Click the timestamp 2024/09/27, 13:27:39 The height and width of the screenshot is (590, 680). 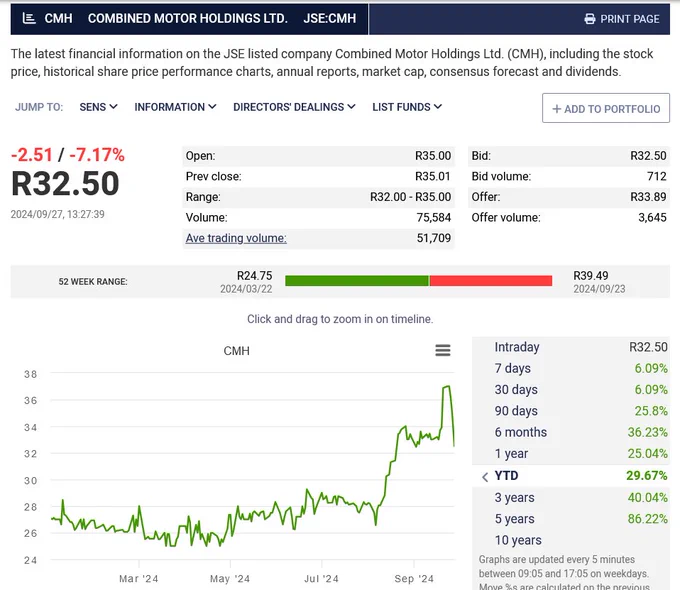(58, 214)
